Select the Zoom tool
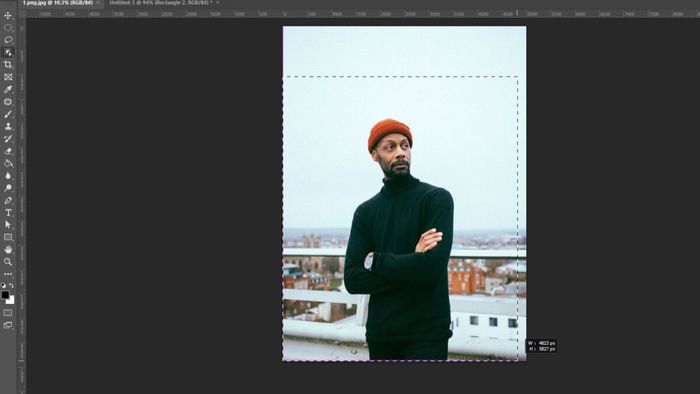Image resolution: width=700 pixels, height=394 pixels. 8,262
